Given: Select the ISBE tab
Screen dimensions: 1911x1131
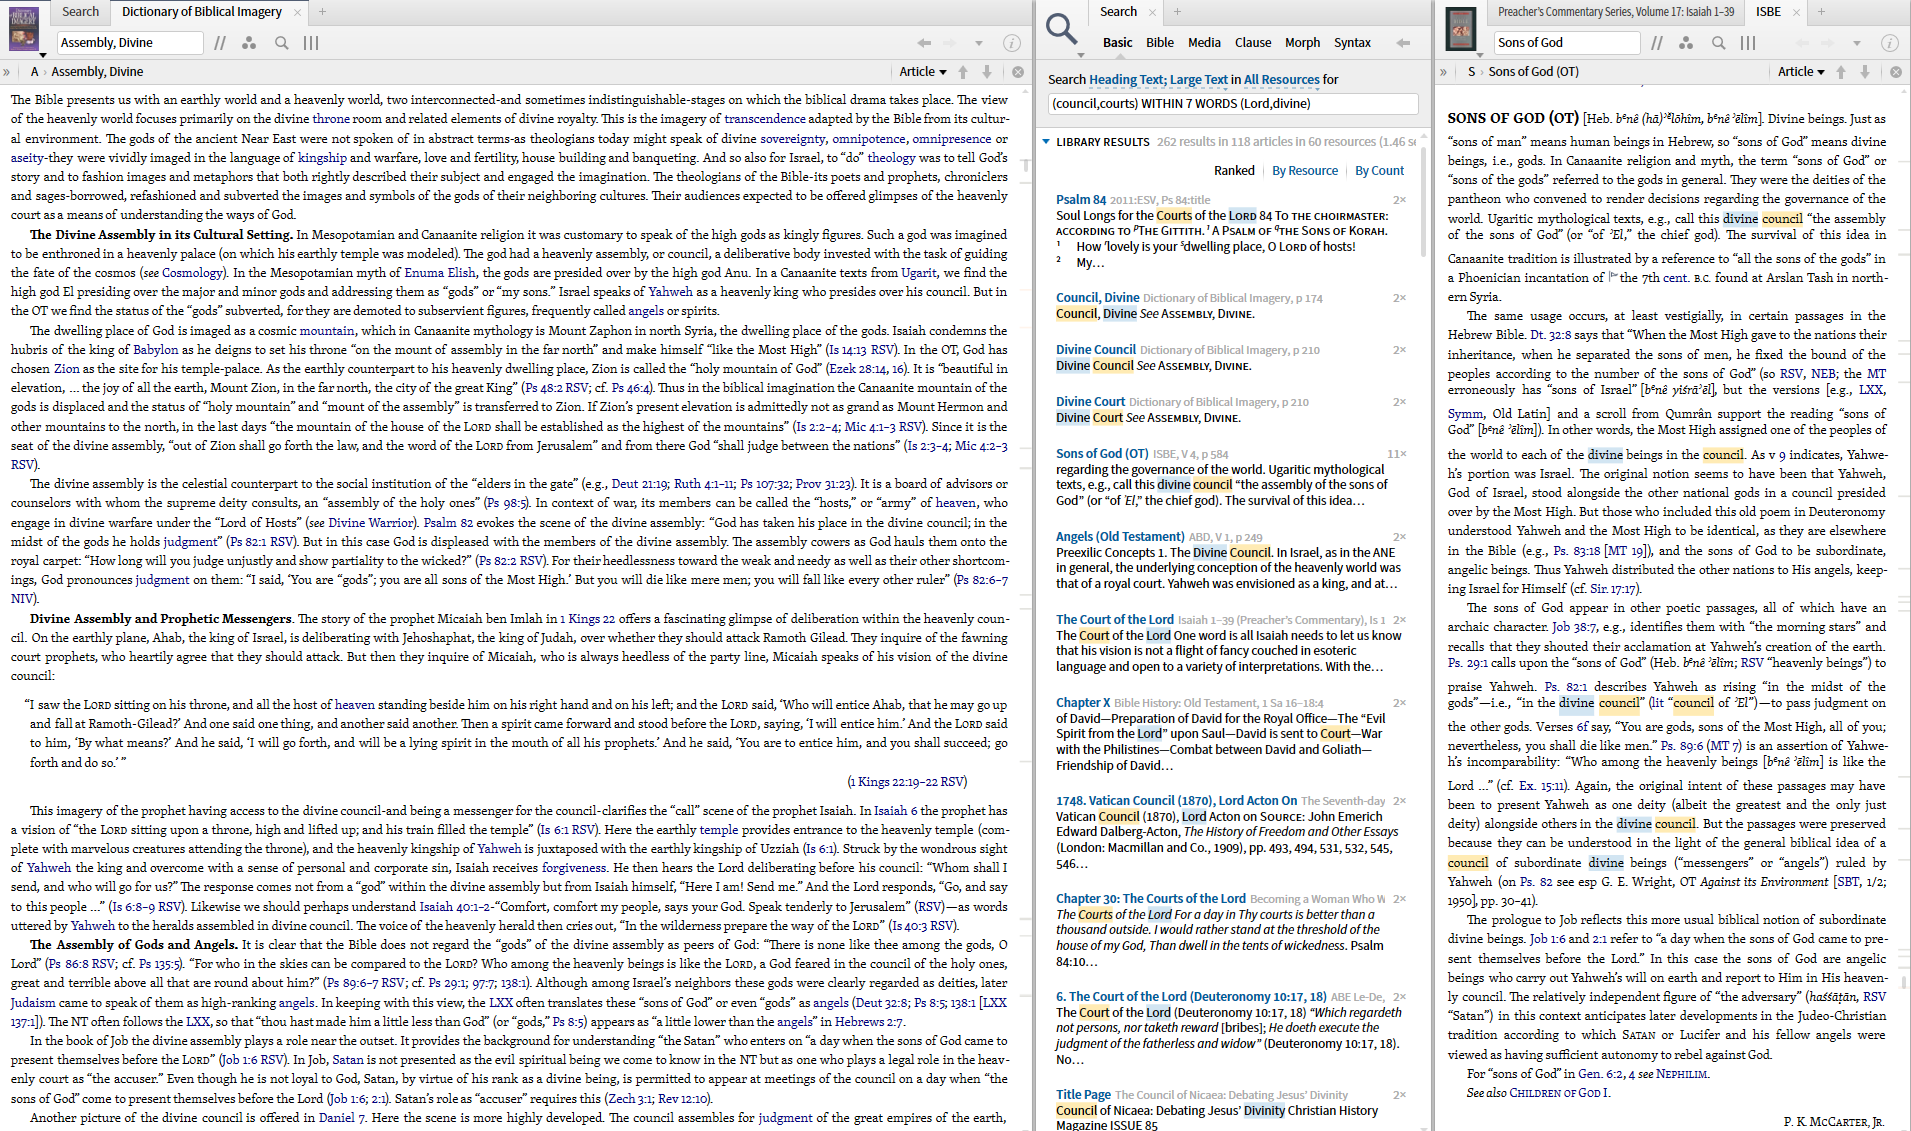Looking at the screenshot, I should click(x=1768, y=12).
